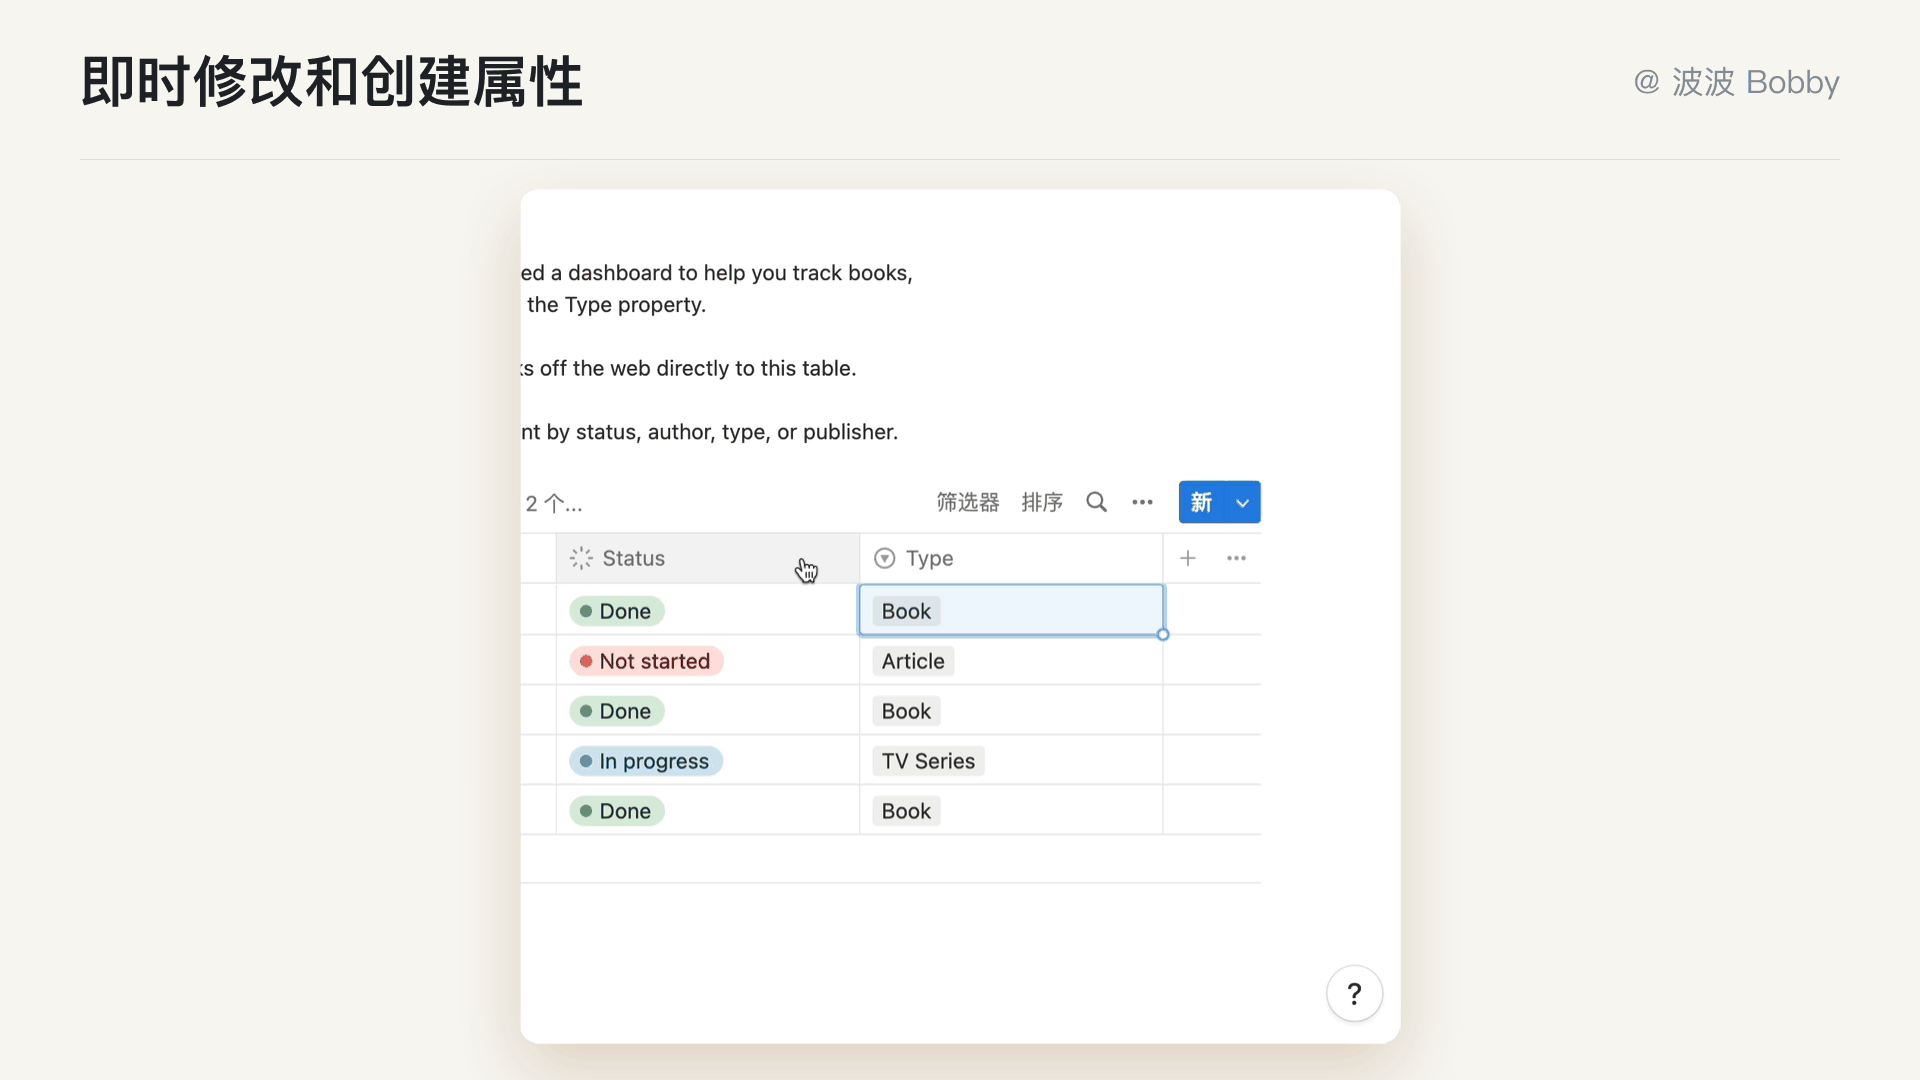Open column options ellipsis in header
This screenshot has width=1920, height=1080.
point(1236,558)
